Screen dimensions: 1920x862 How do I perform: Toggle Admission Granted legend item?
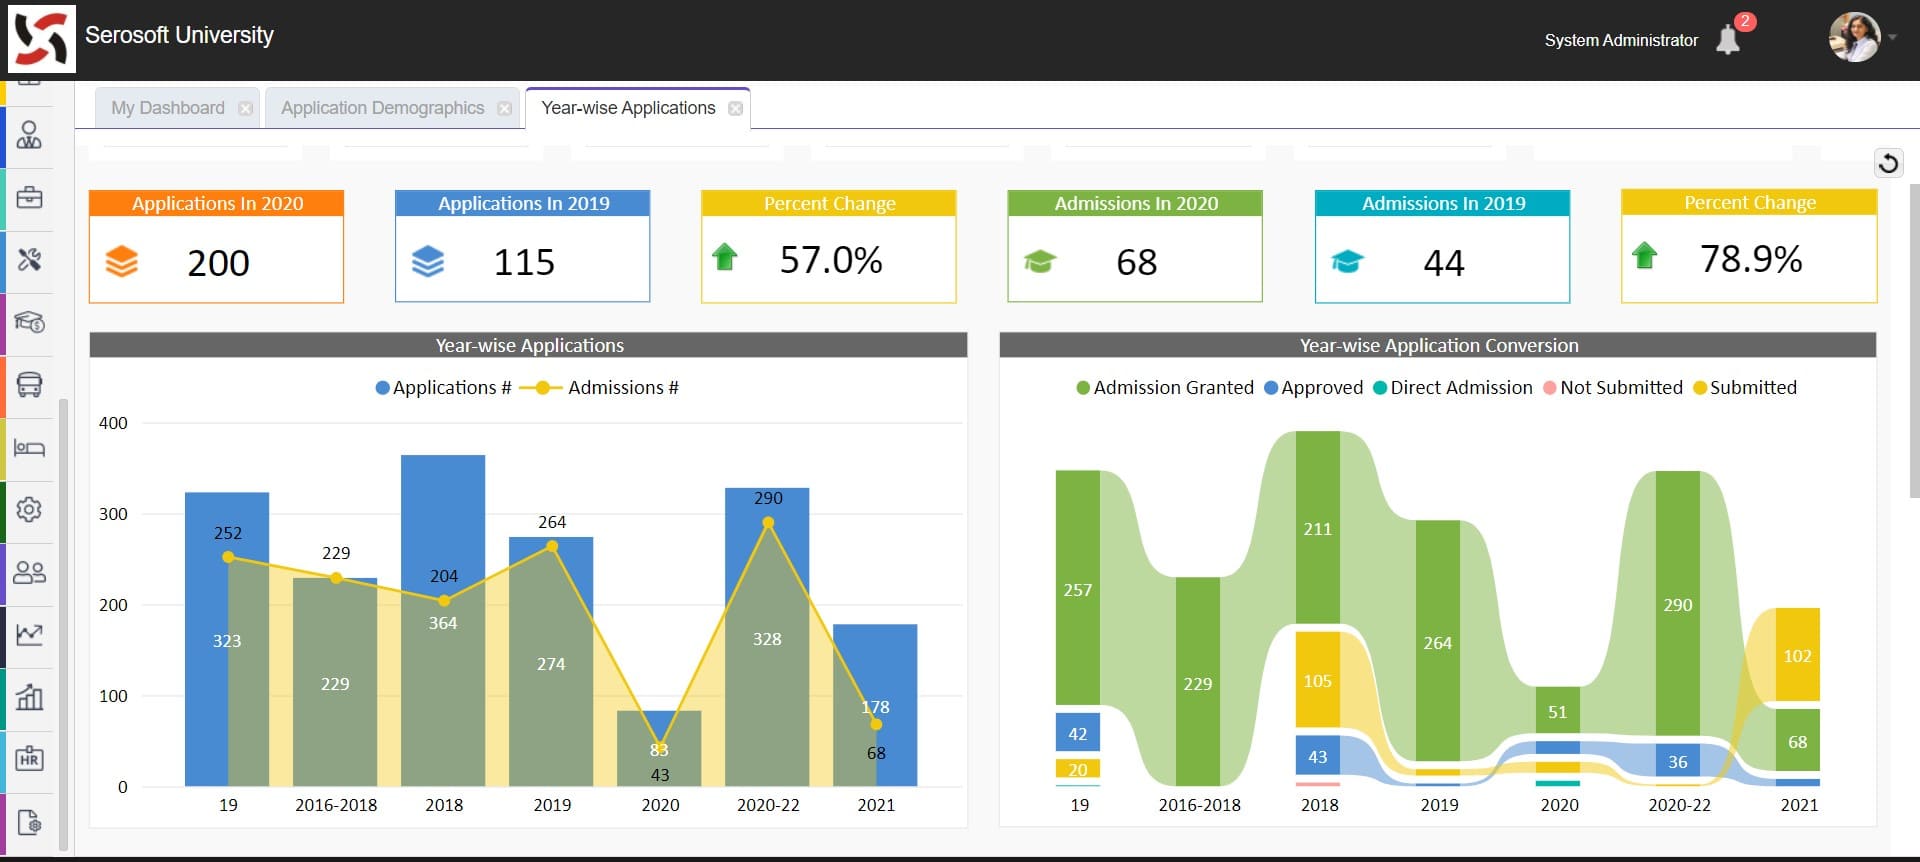(1164, 388)
